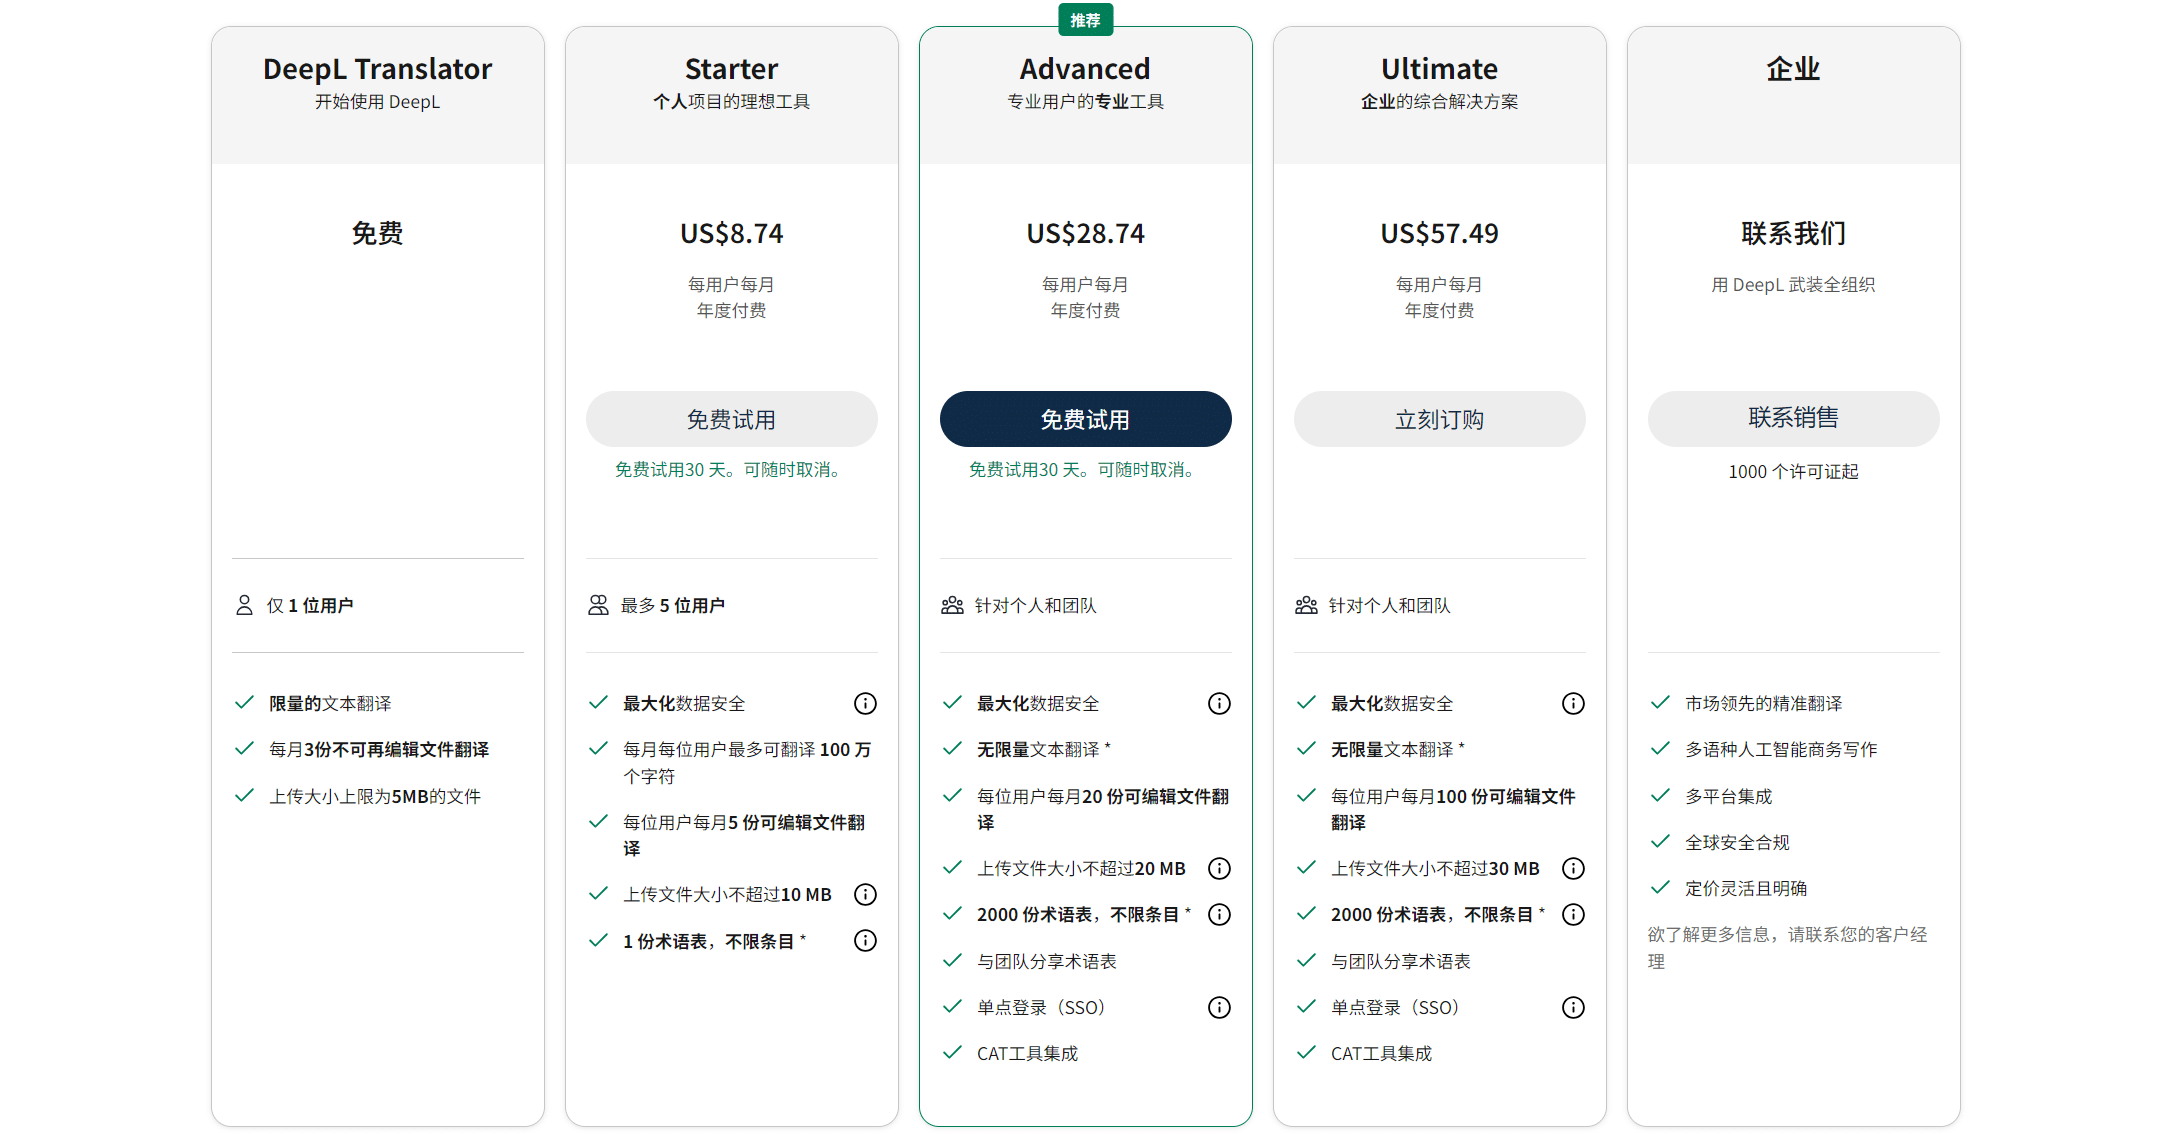Open the info icon beside Starter's 最大化数据安全
Image resolution: width=2177 pixels, height=1134 pixels.
865,703
